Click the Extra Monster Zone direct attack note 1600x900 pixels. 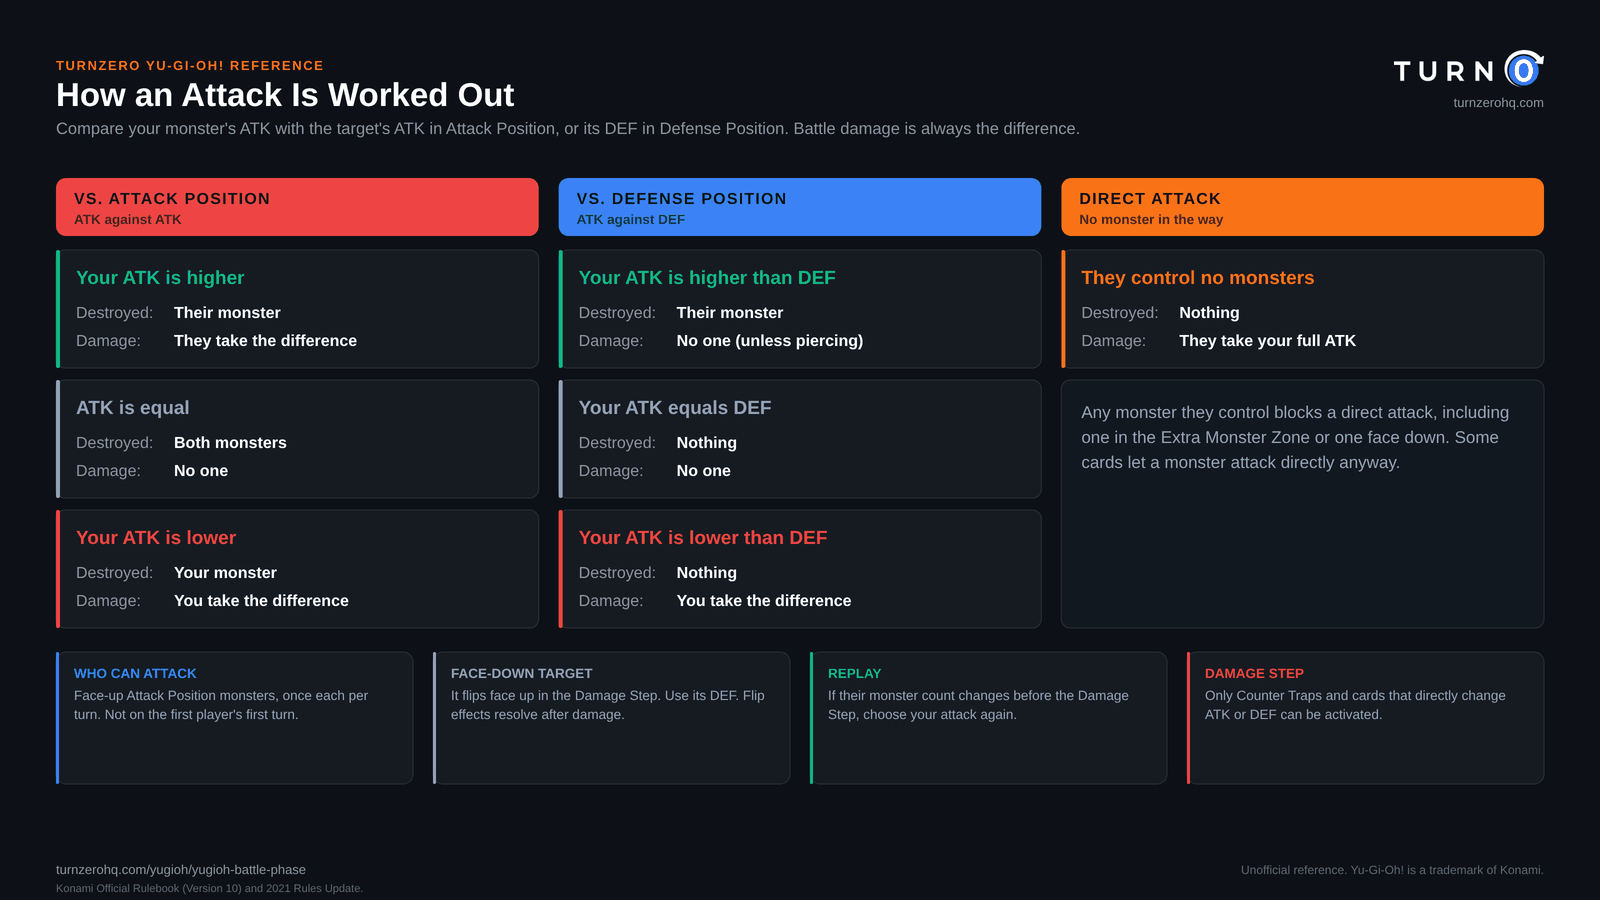click(1295, 437)
